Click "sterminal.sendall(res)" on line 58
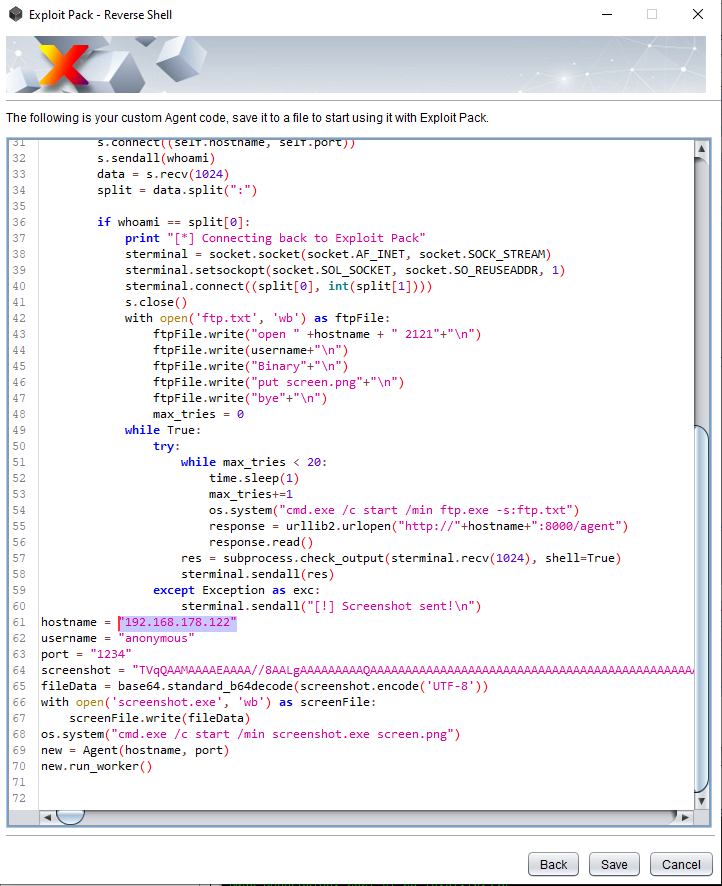 pyautogui.click(x=258, y=574)
